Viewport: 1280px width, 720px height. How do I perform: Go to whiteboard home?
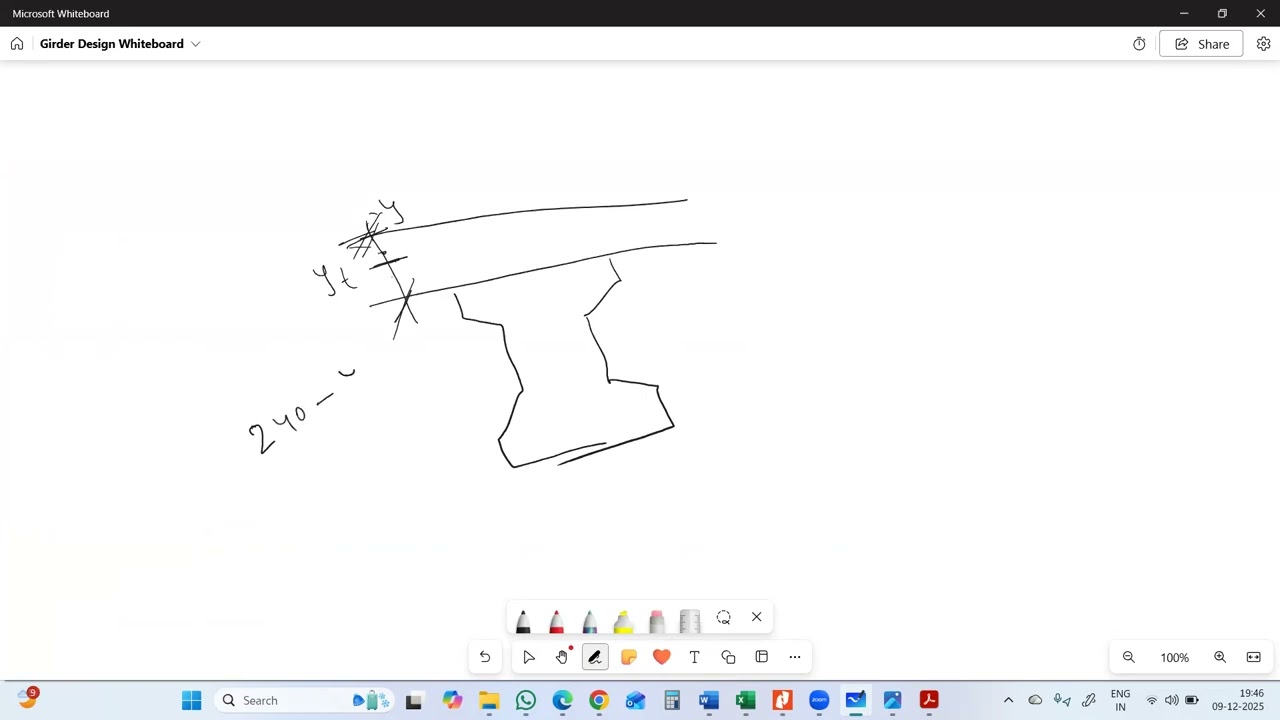(x=17, y=44)
